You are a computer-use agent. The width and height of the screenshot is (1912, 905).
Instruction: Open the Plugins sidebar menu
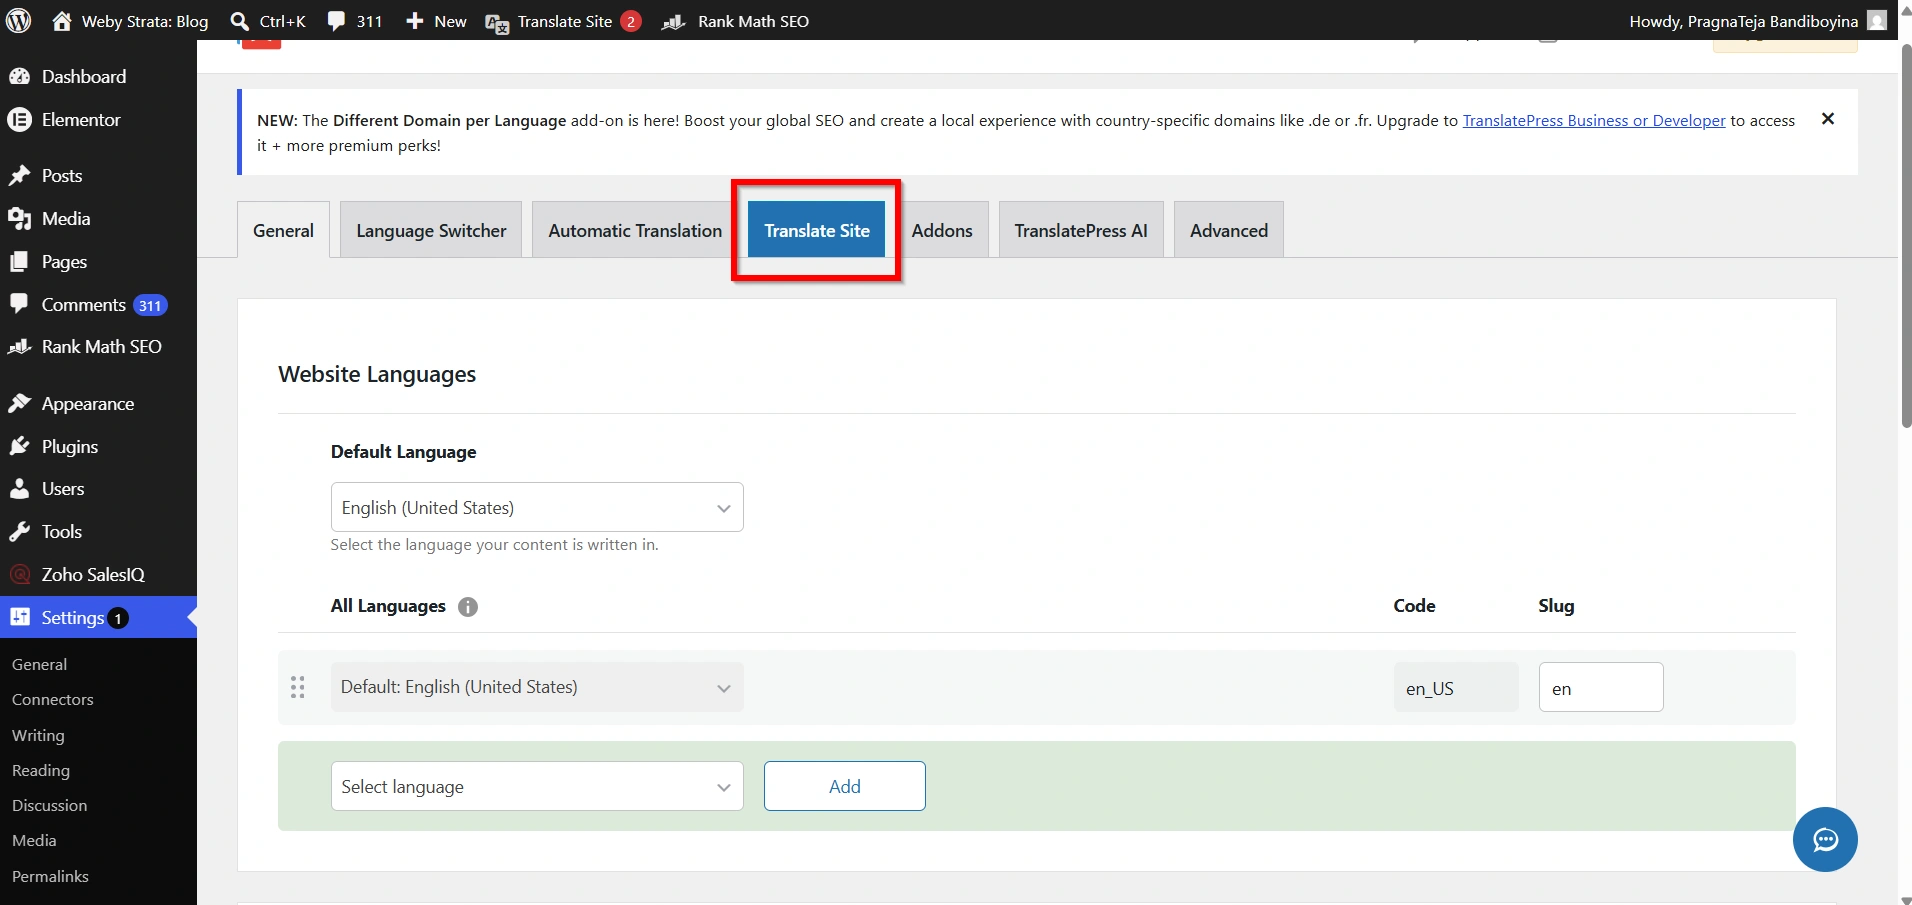tap(98, 447)
